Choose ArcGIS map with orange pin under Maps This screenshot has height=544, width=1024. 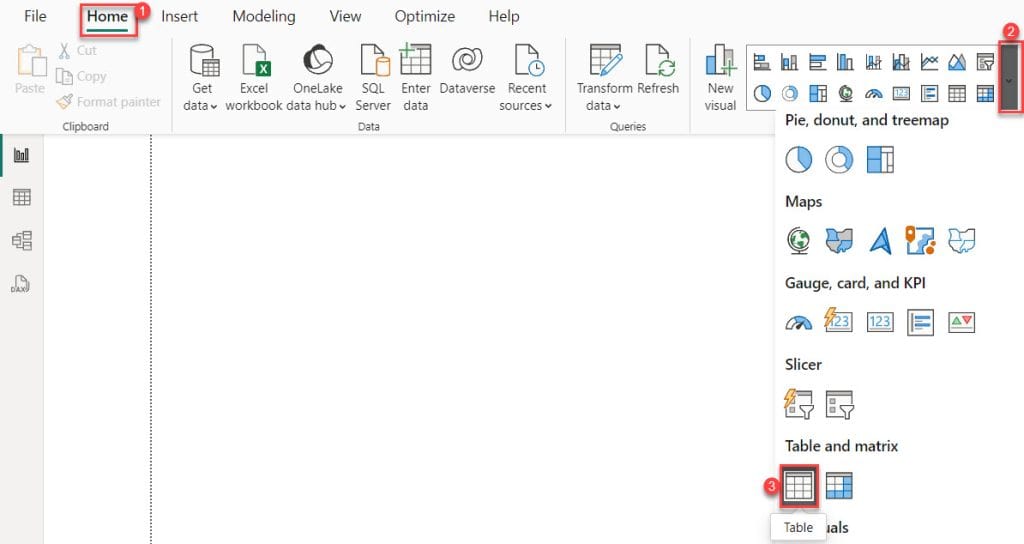(x=920, y=240)
